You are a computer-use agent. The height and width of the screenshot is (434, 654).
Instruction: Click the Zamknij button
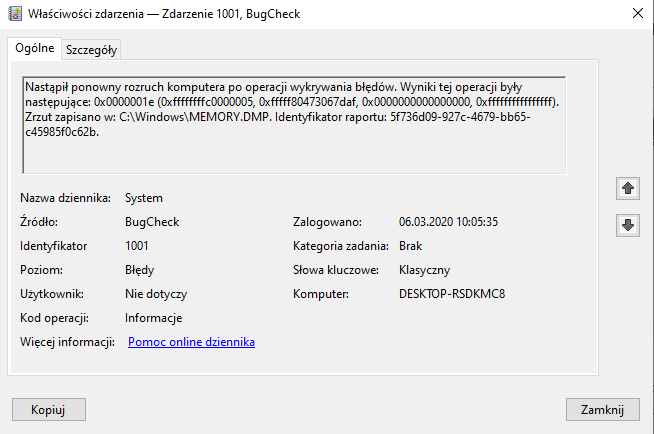[x=602, y=410]
